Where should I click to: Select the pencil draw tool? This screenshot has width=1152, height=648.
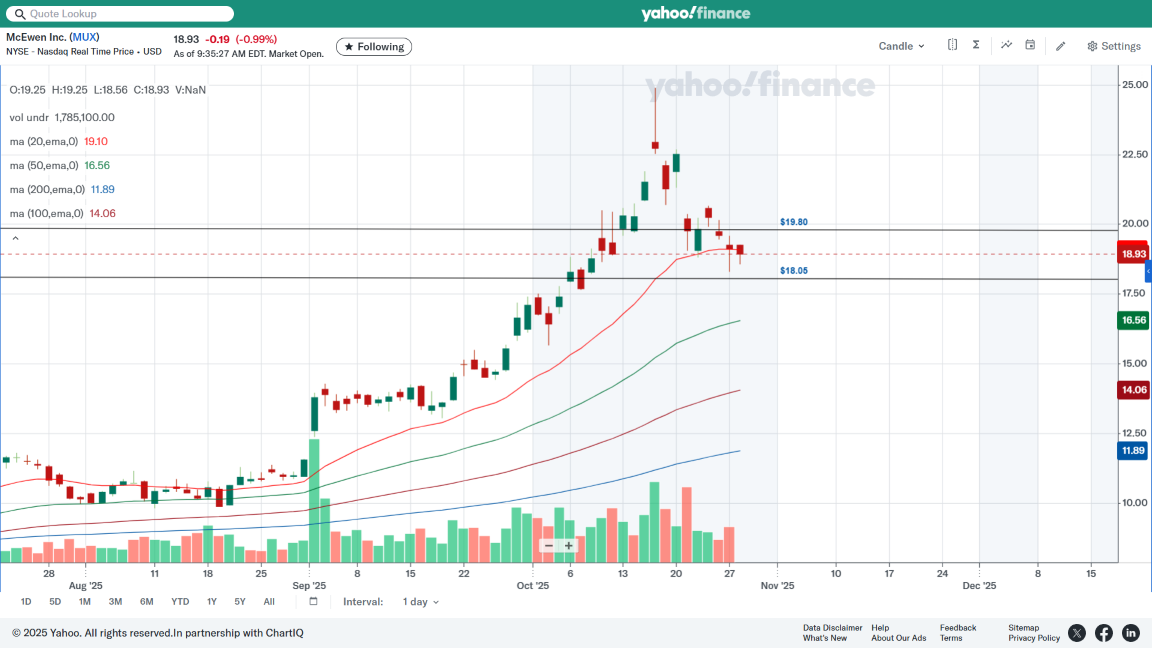pos(1061,46)
